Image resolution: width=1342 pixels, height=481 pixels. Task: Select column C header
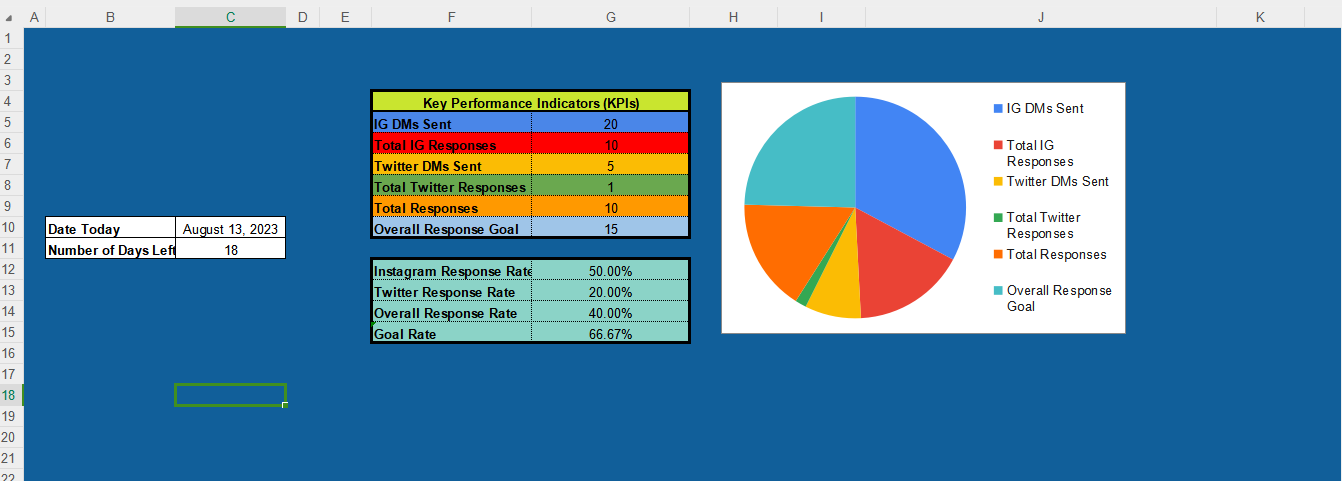230,17
